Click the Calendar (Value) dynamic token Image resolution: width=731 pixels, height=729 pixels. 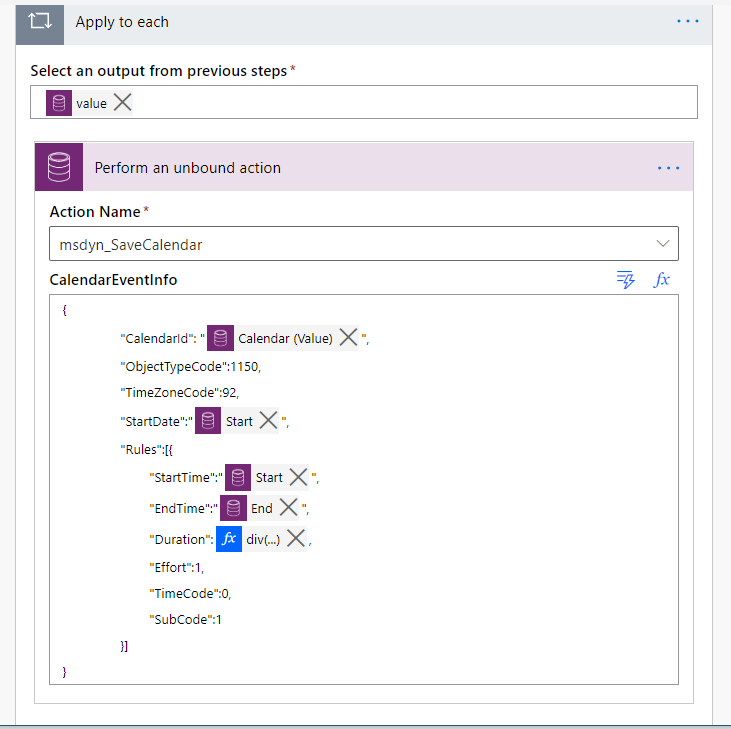(x=284, y=338)
